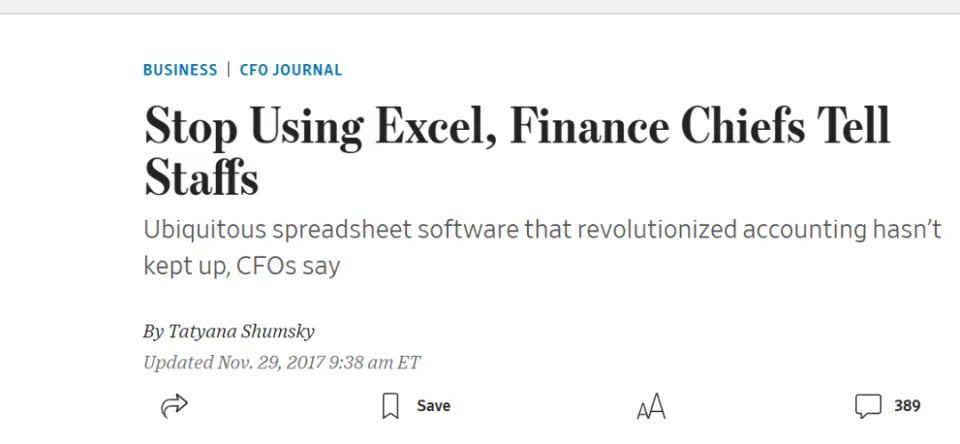This screenshot has width=960, height=444.
Task: Open the BUSINESS section link
Action: (180, 70)
